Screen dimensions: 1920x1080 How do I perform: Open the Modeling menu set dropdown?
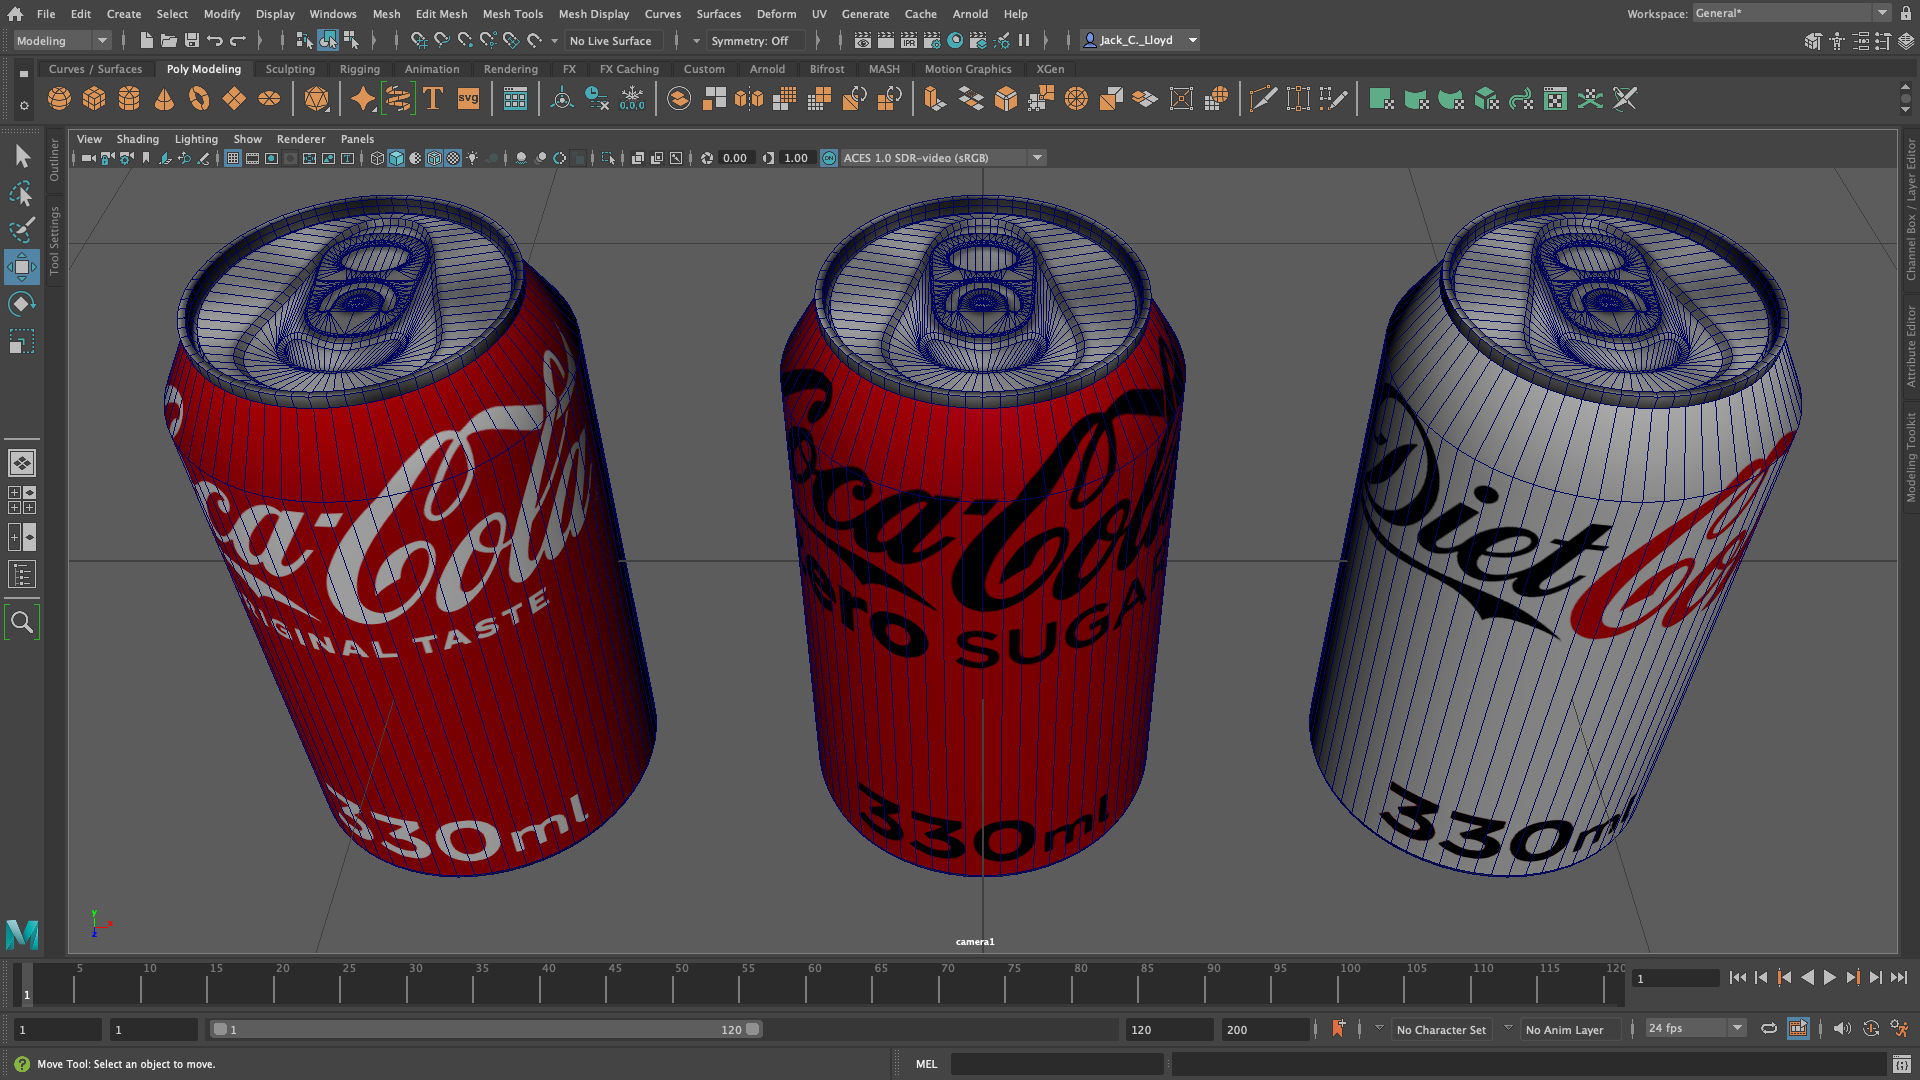(x=62, y=41)
